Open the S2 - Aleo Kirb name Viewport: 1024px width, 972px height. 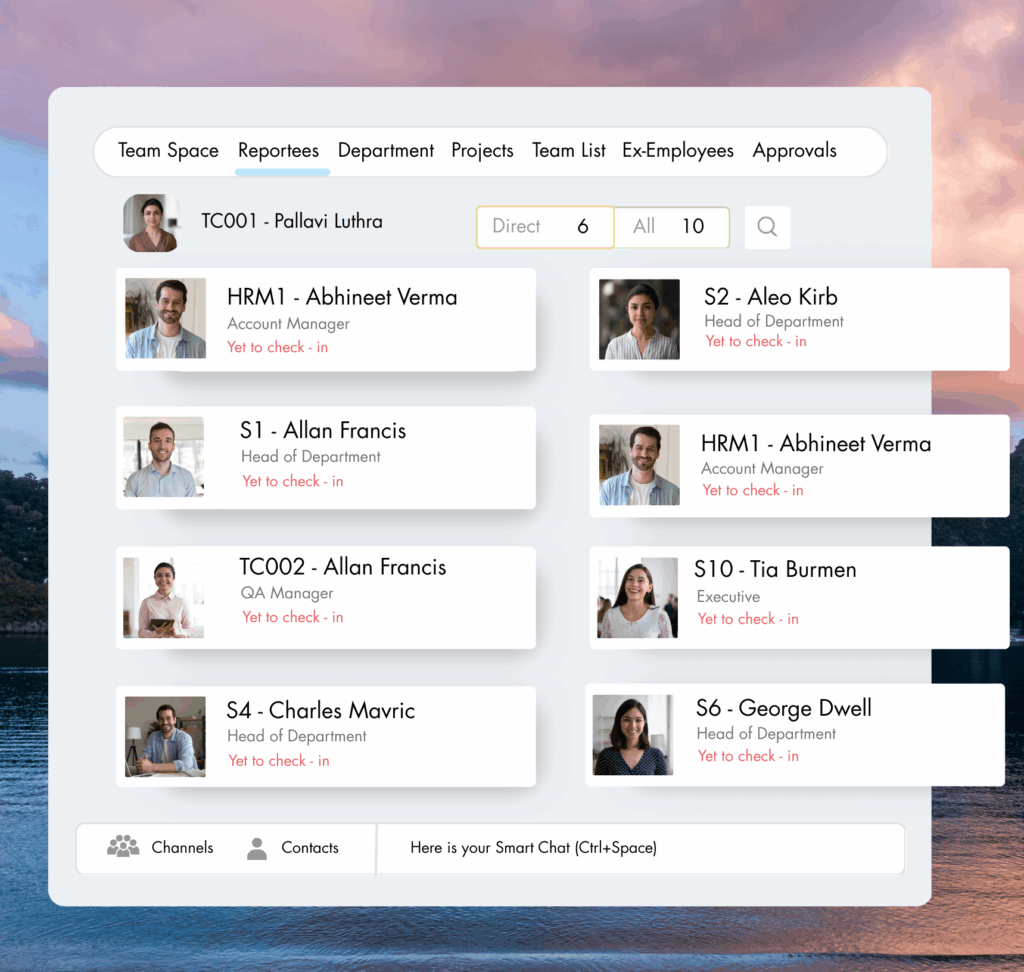771,297
